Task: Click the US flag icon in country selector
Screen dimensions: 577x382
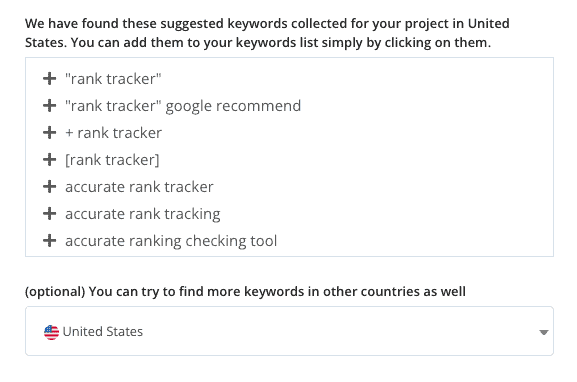Action: click(x=51, y=332)
